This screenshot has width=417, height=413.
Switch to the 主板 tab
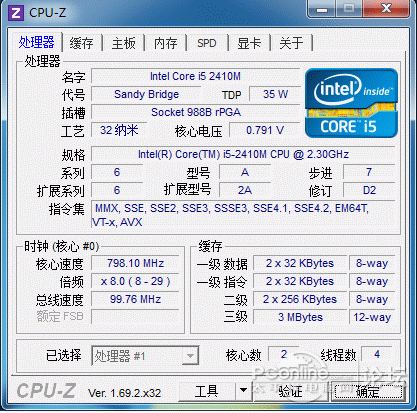(x=124, y=43)
